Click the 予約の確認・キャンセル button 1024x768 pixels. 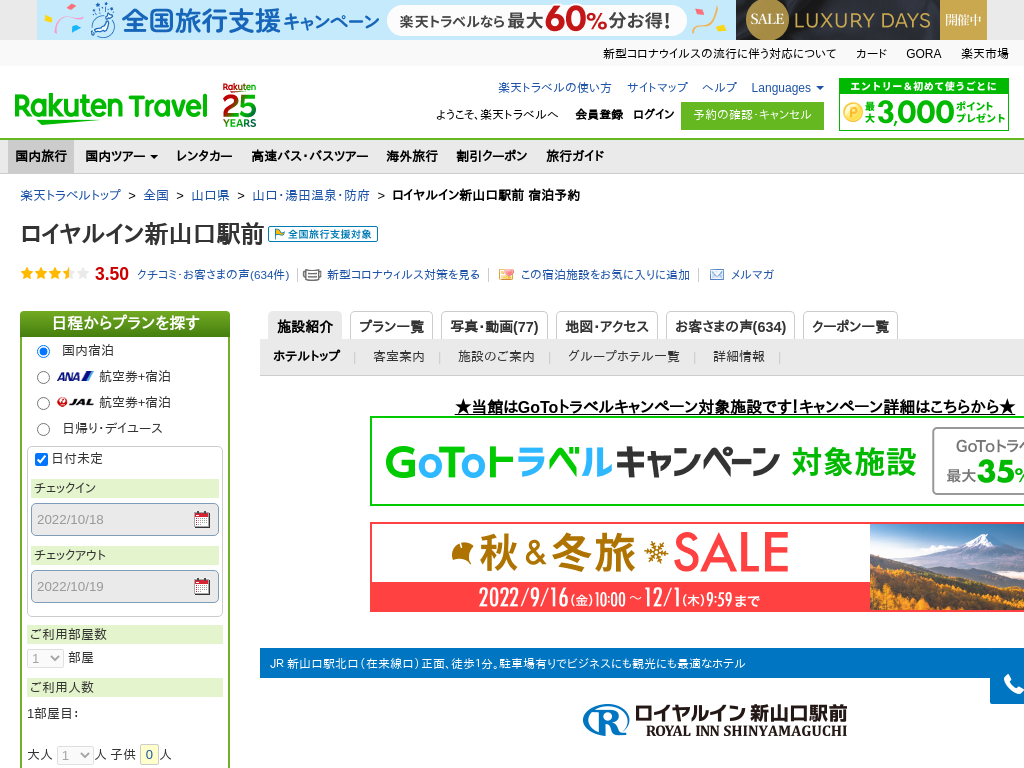[752, 116]
